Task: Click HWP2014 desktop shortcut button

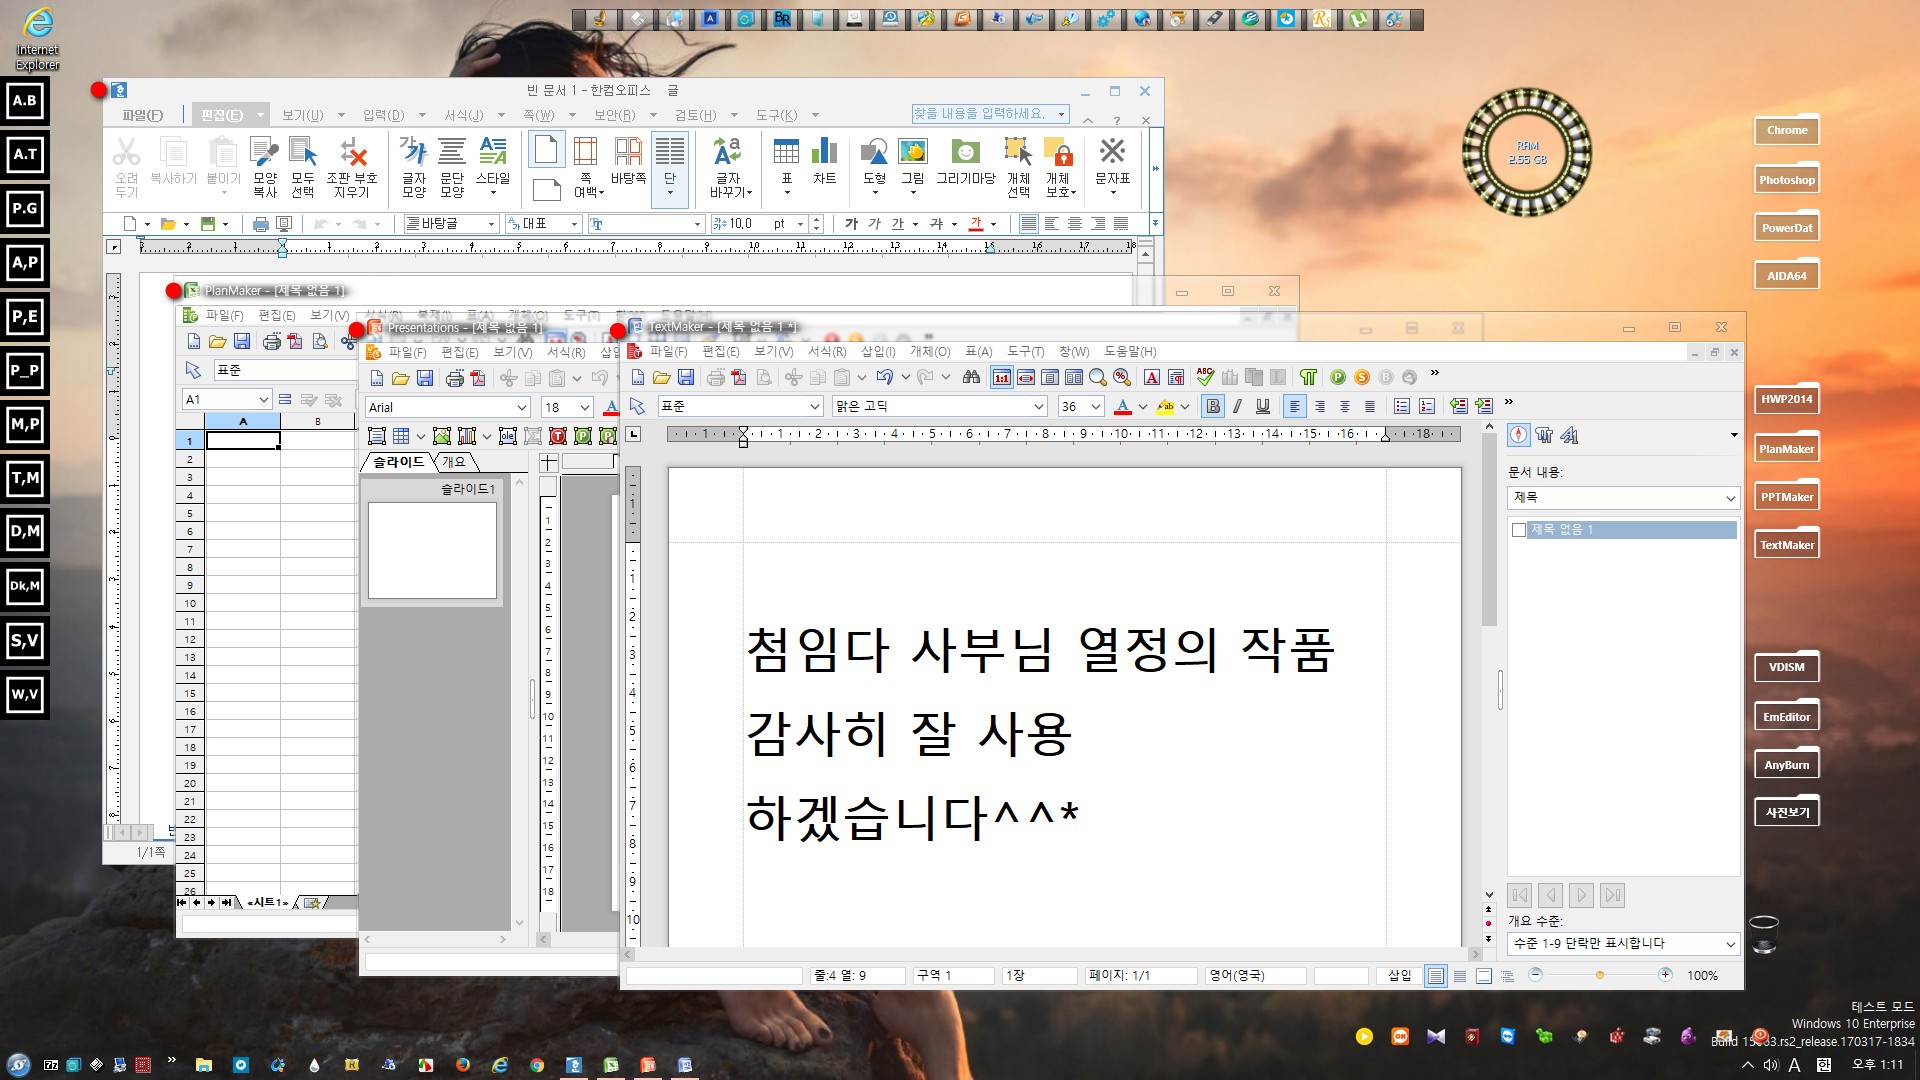Action: pyautogui.click(x=1787, y=399)
